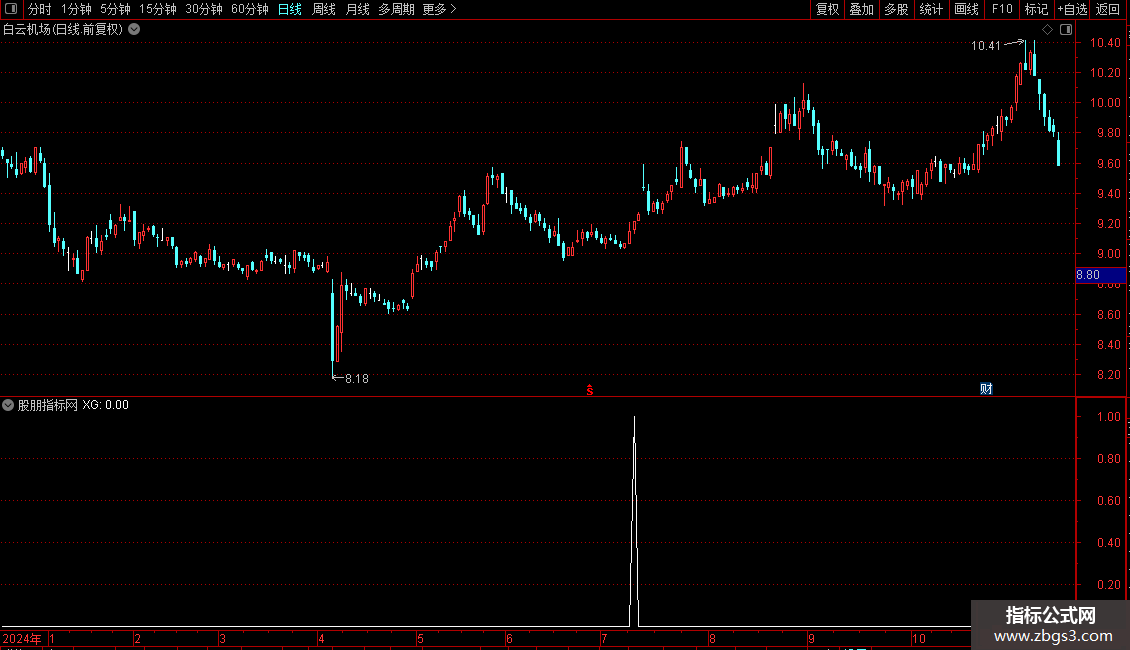Click the 返回 back button
The image size is (1130, 650).
coord(1108,9)
